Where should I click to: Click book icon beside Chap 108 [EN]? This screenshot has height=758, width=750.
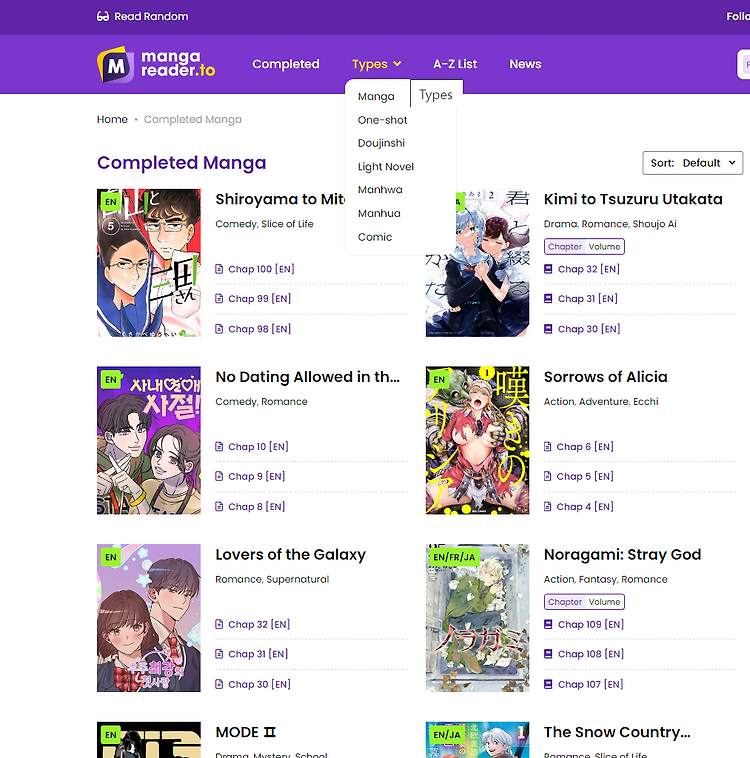(548, 654)
